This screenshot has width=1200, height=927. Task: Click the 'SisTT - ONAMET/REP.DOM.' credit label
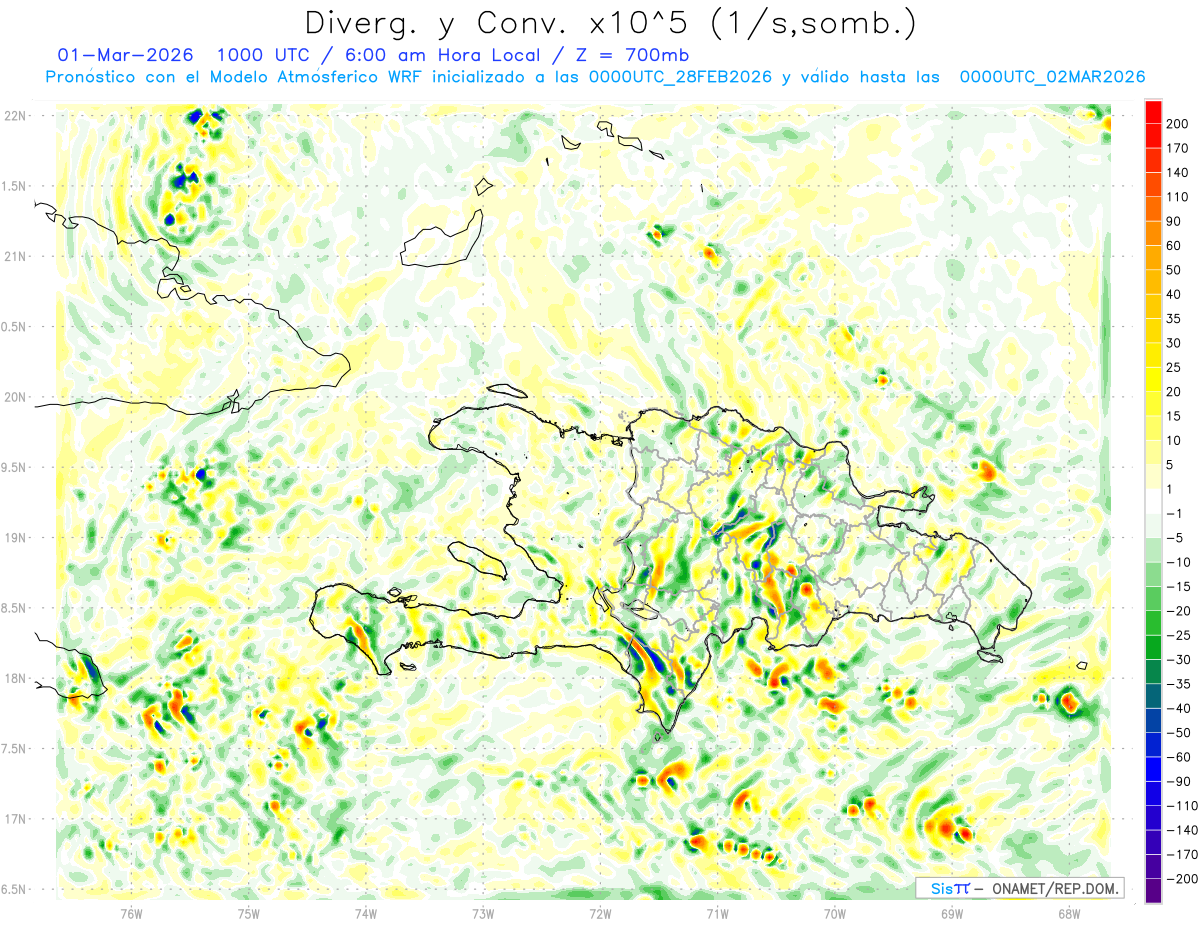click(1020, 888)
